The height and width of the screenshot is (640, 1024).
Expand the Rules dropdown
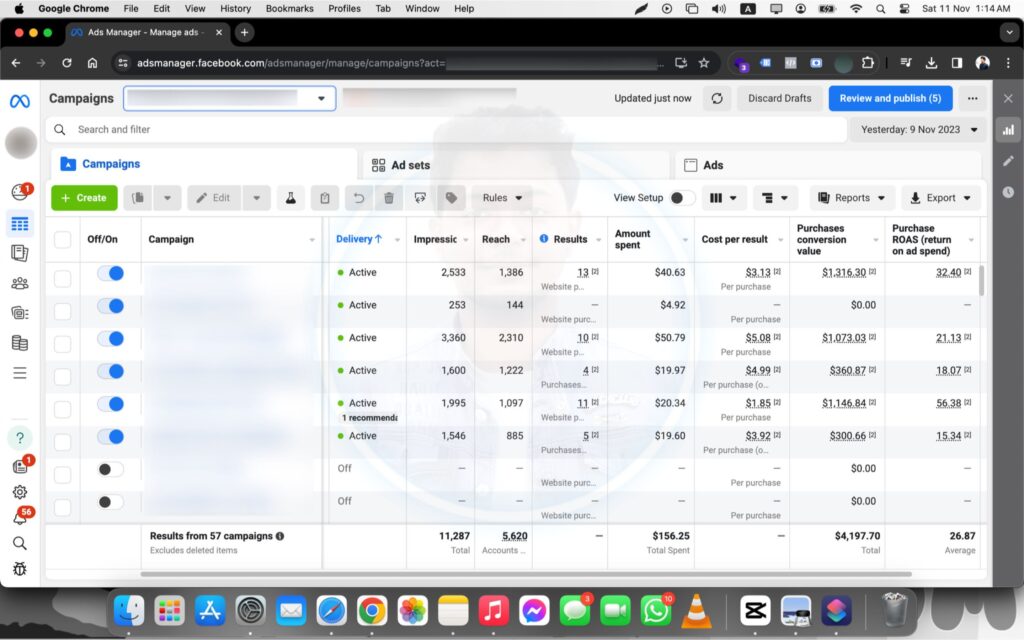[x=502, y=198]
